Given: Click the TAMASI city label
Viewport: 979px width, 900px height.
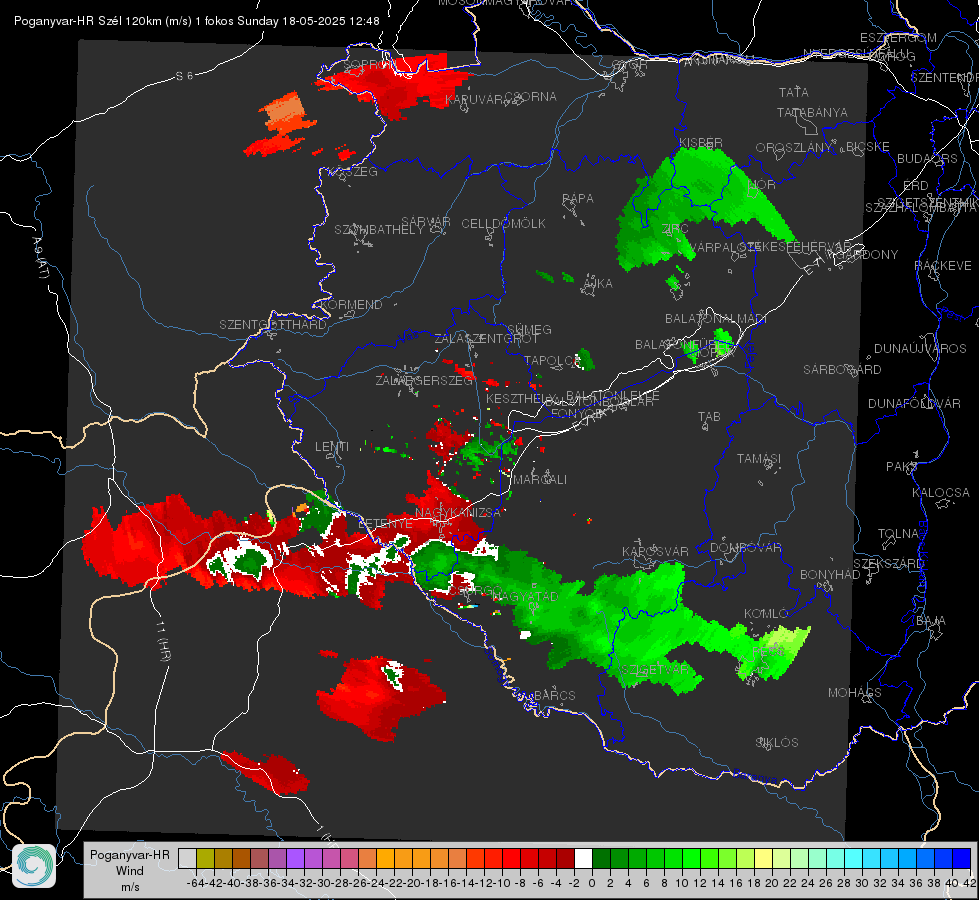Looking at the screenshot, I should point(759,458).
